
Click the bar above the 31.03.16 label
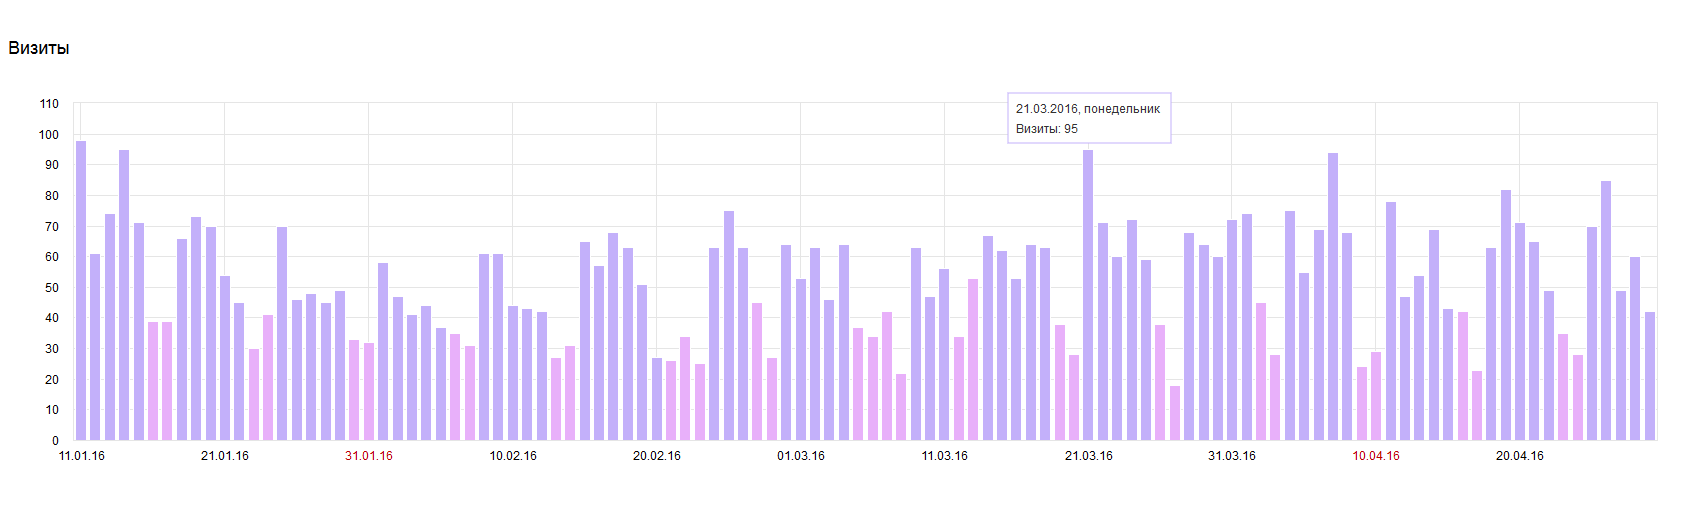(x=1232, y=330)
